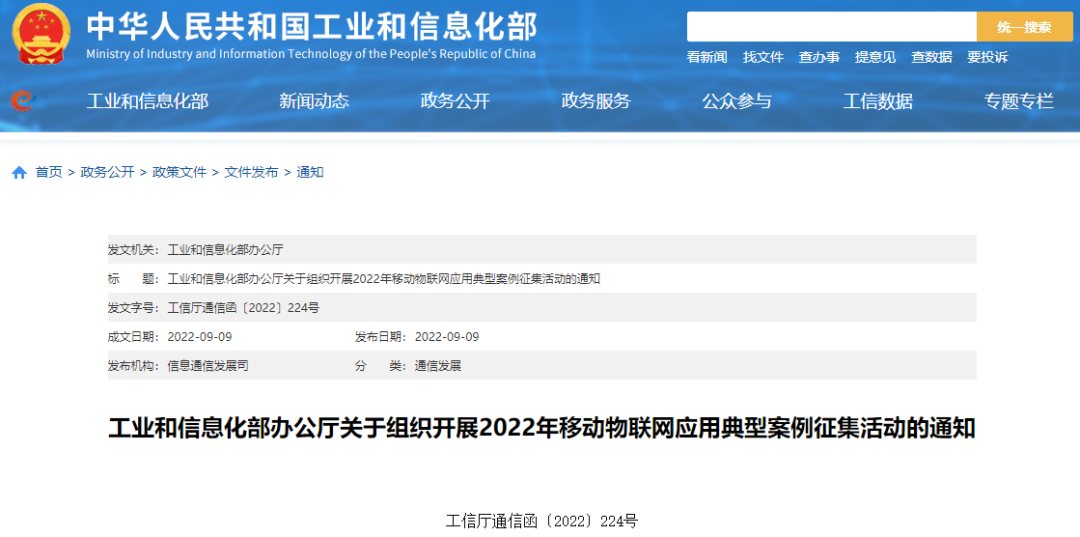Screen dimensions: 1080x537
Task: Select 政务公开 in the main navigation bar
Action: 455,101
